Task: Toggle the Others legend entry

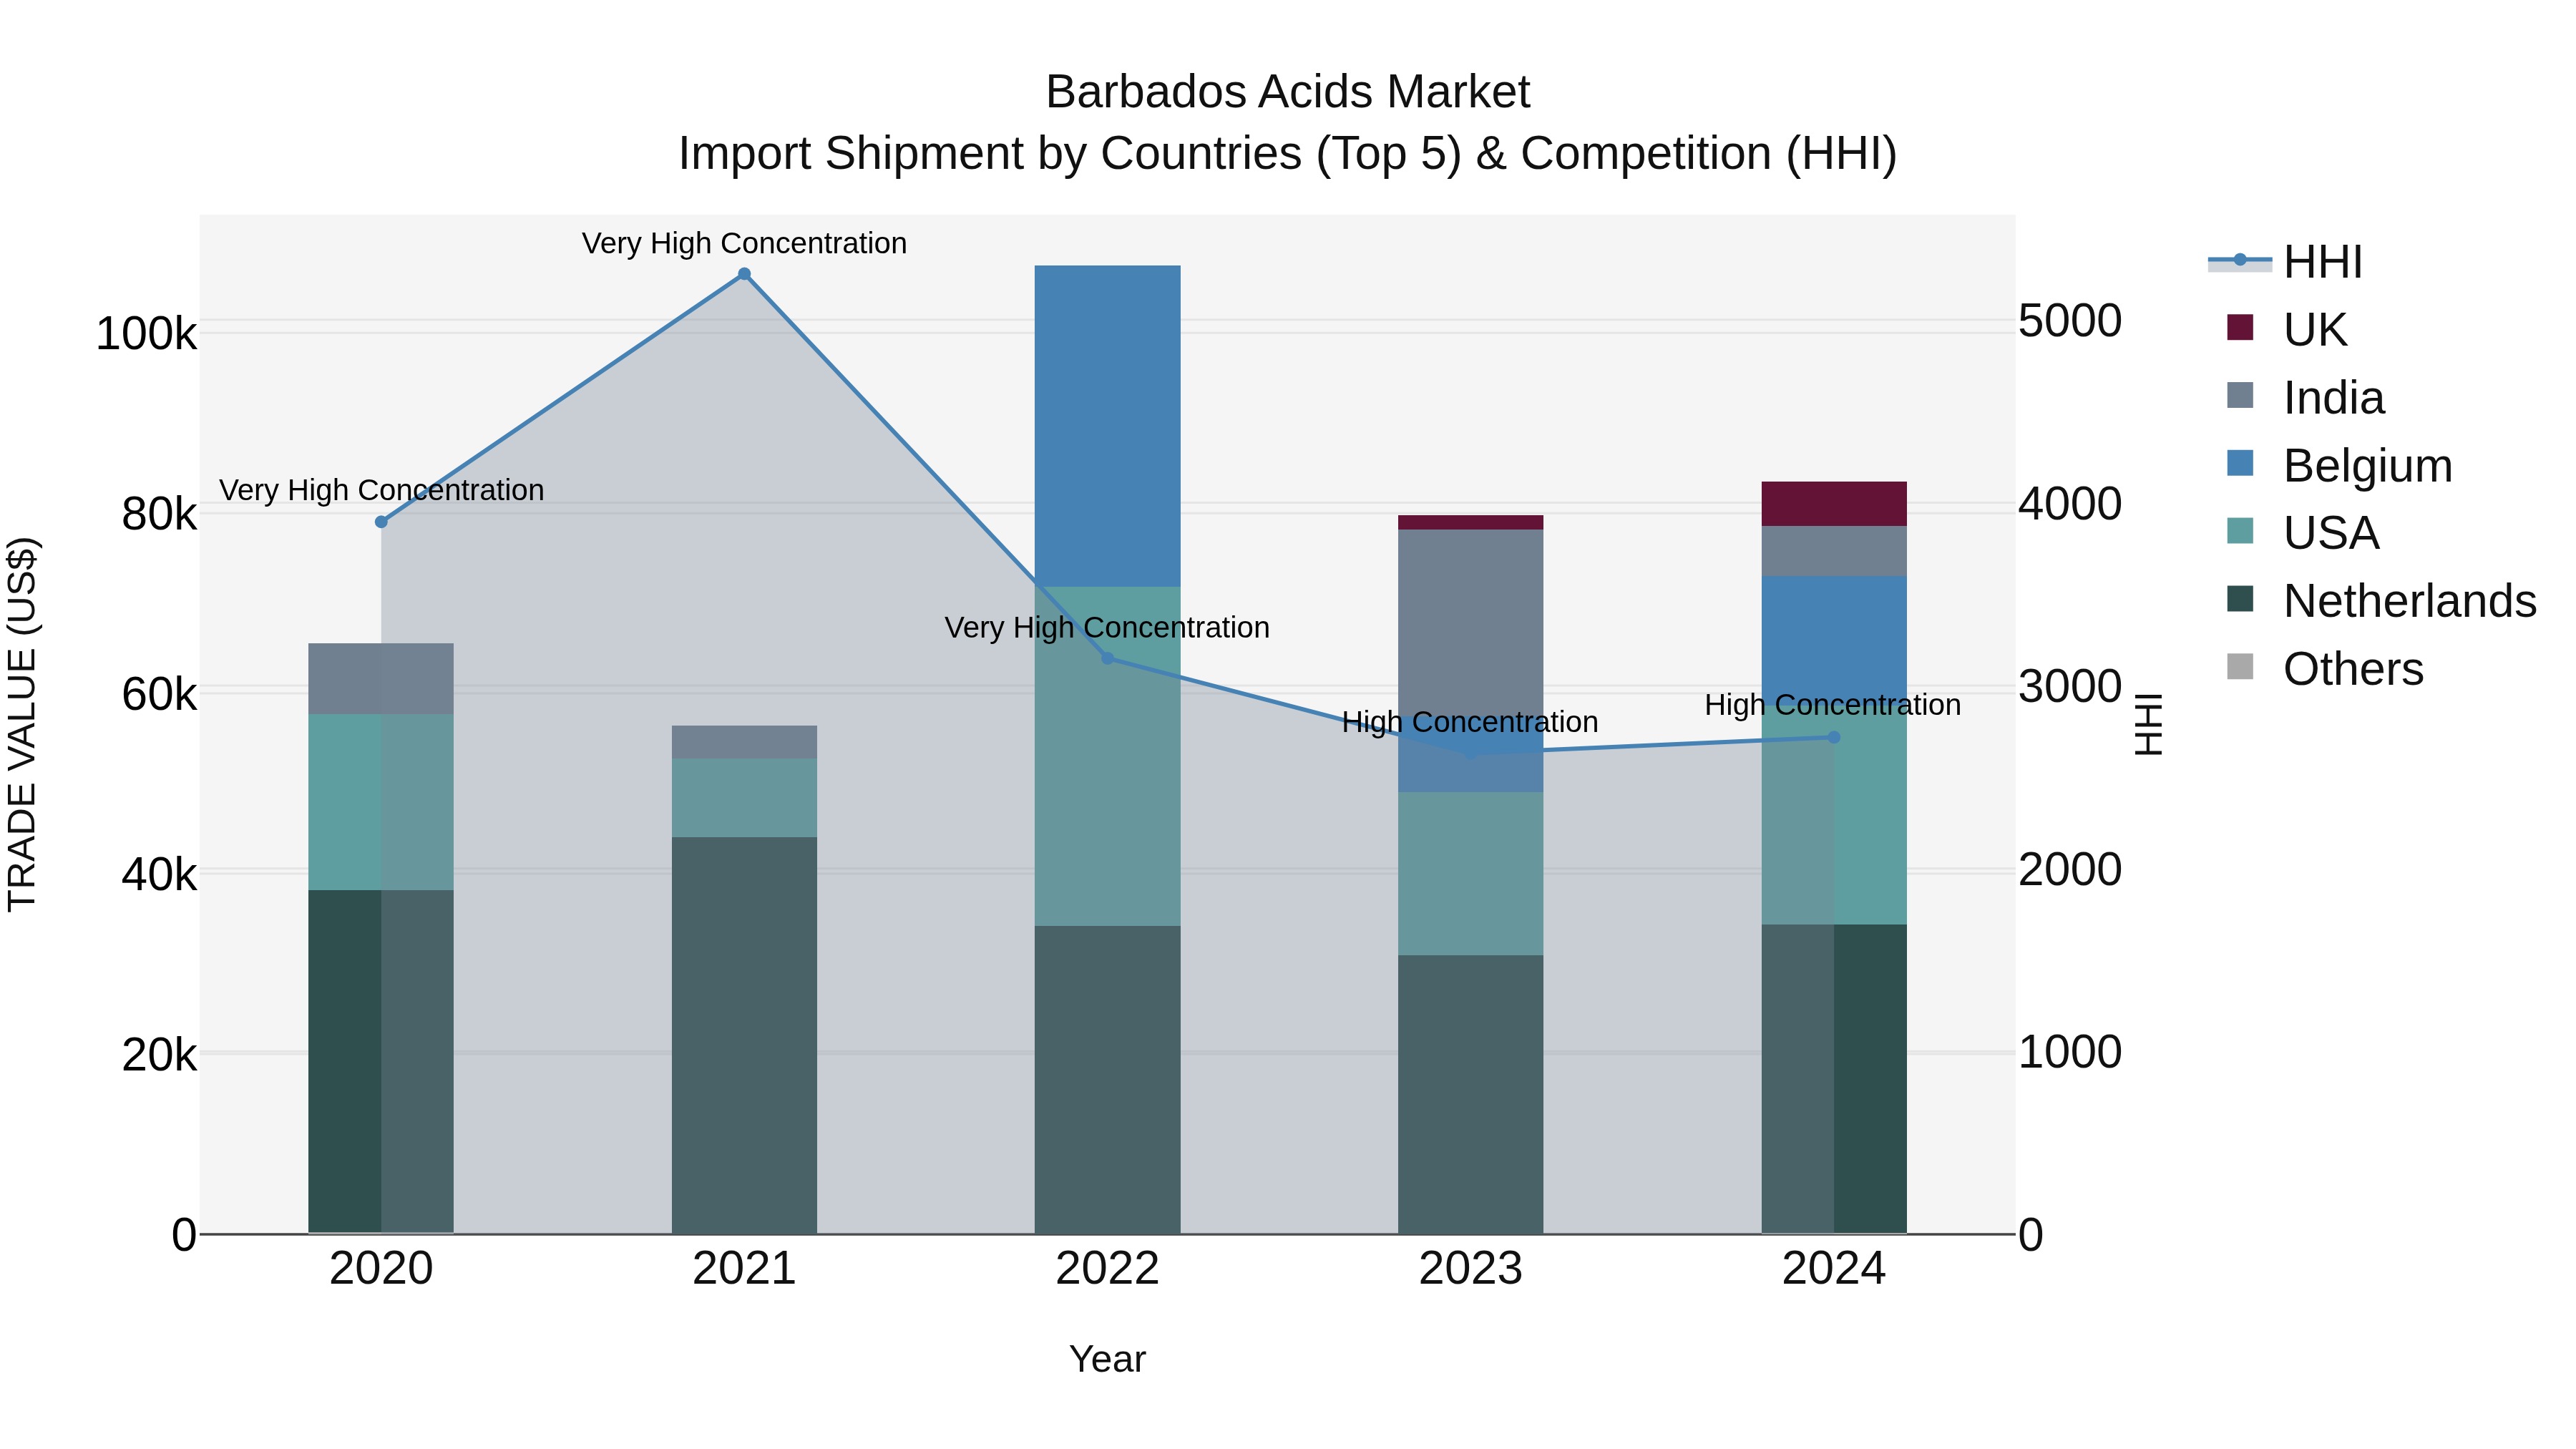Action: (2325, 668)
